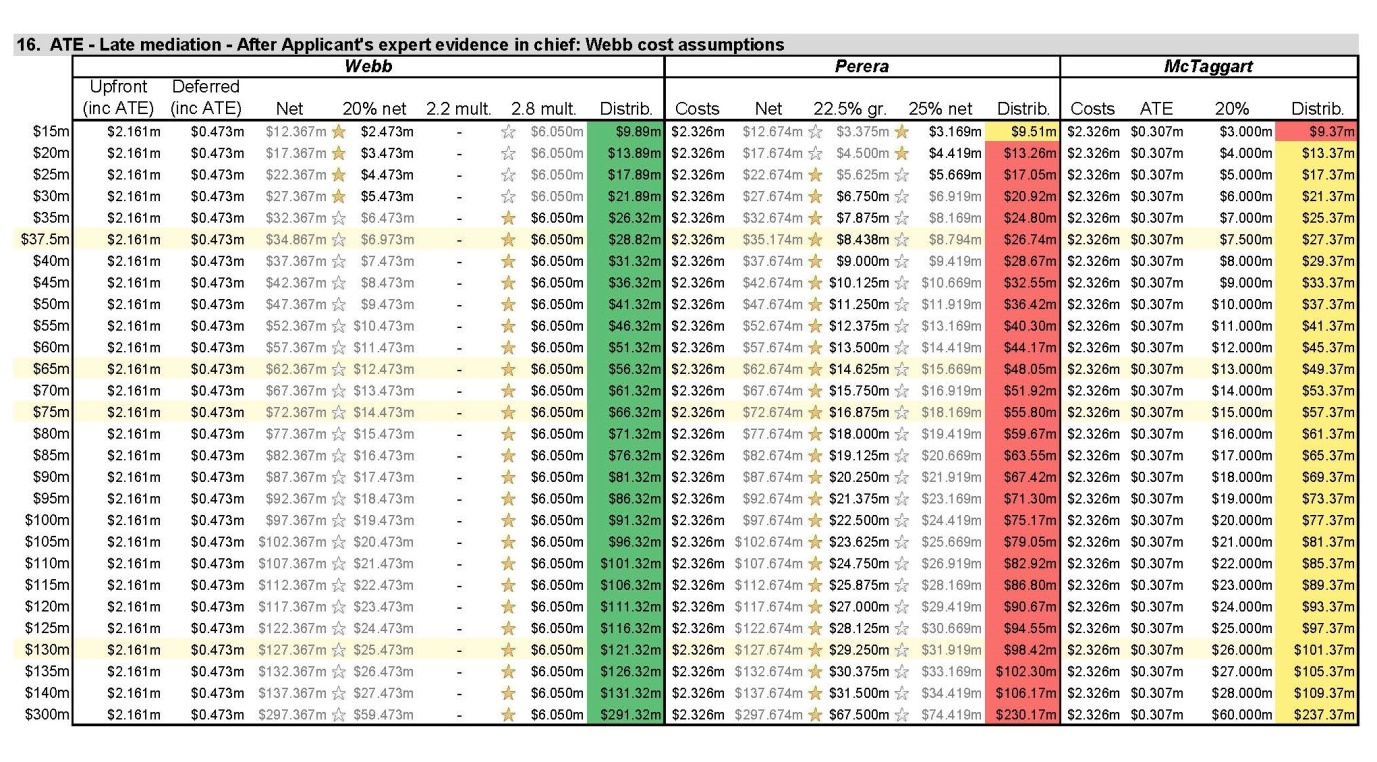The image size is (1377, 762).
Task: Click the $300m row label
Action: 47,715
